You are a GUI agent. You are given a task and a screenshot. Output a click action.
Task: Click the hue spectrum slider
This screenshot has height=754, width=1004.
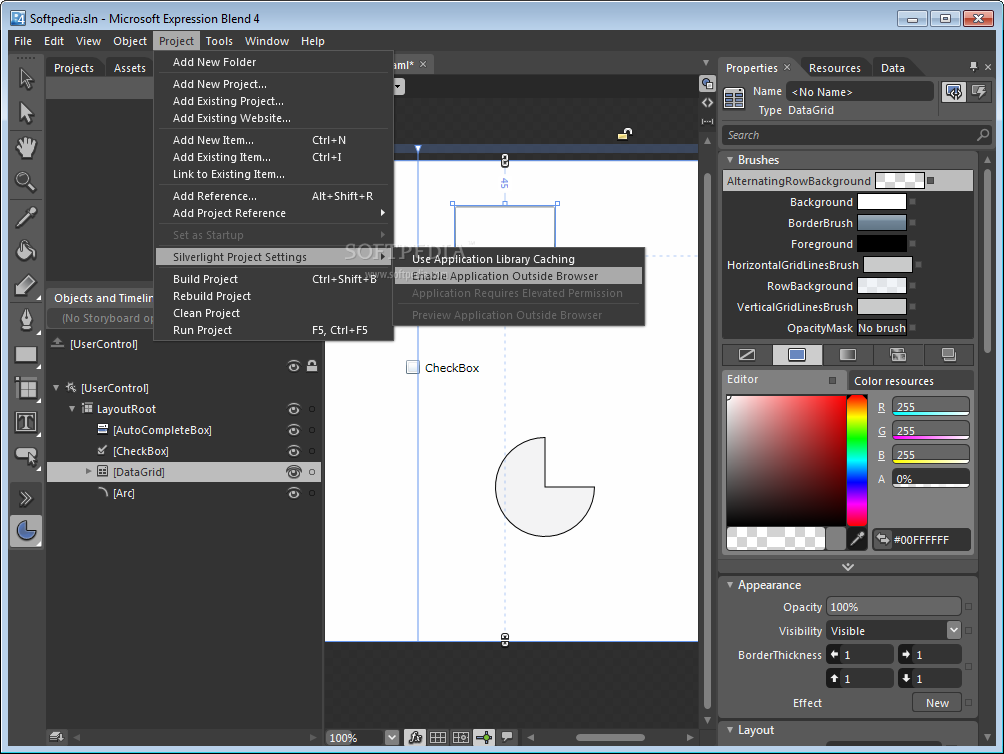[x=857, y=461]
